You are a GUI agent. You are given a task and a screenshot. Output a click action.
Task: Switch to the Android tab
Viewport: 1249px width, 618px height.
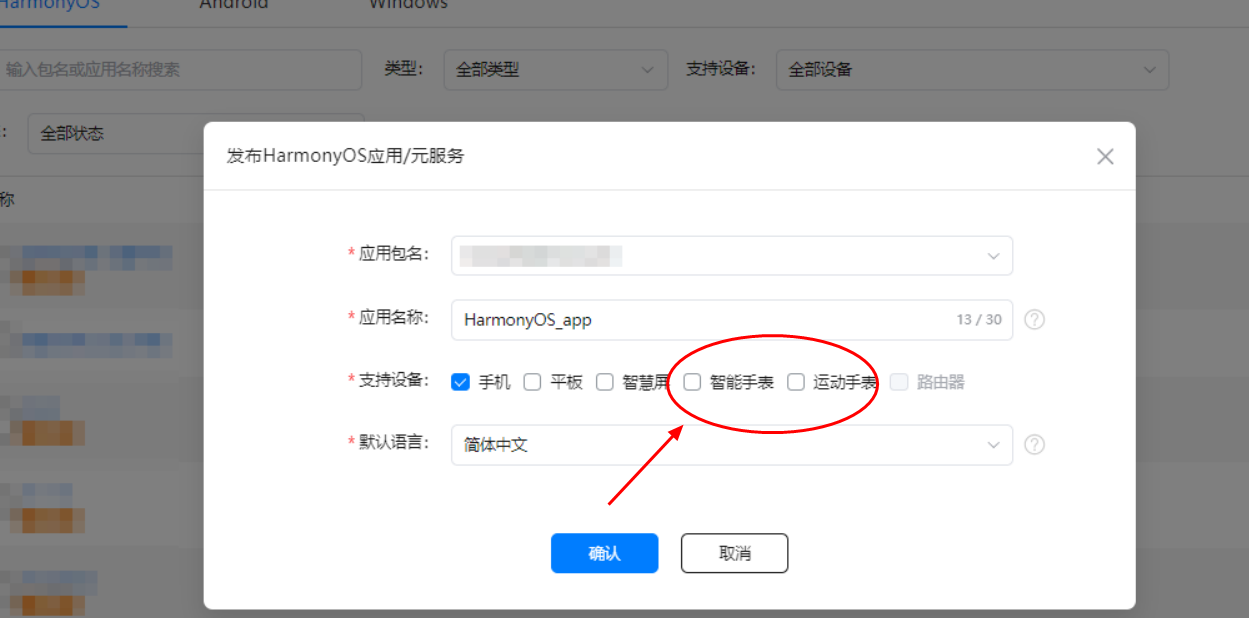234,5
